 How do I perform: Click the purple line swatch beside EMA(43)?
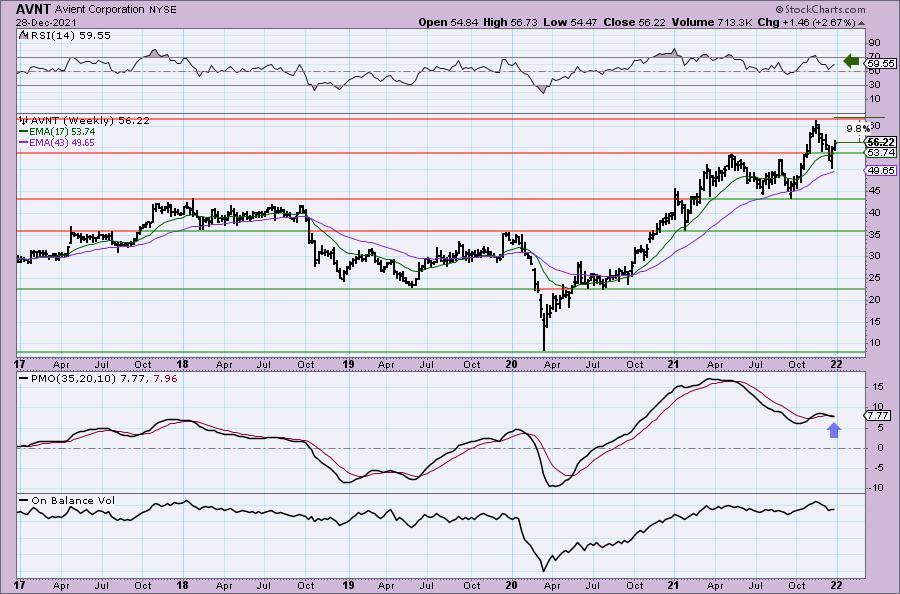coord(24,142)
